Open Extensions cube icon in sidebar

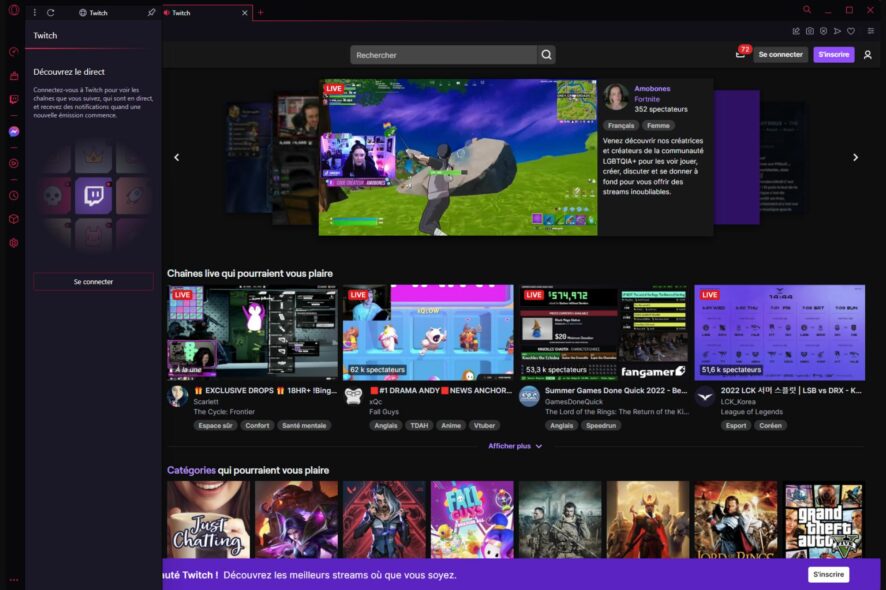point(14,219)
